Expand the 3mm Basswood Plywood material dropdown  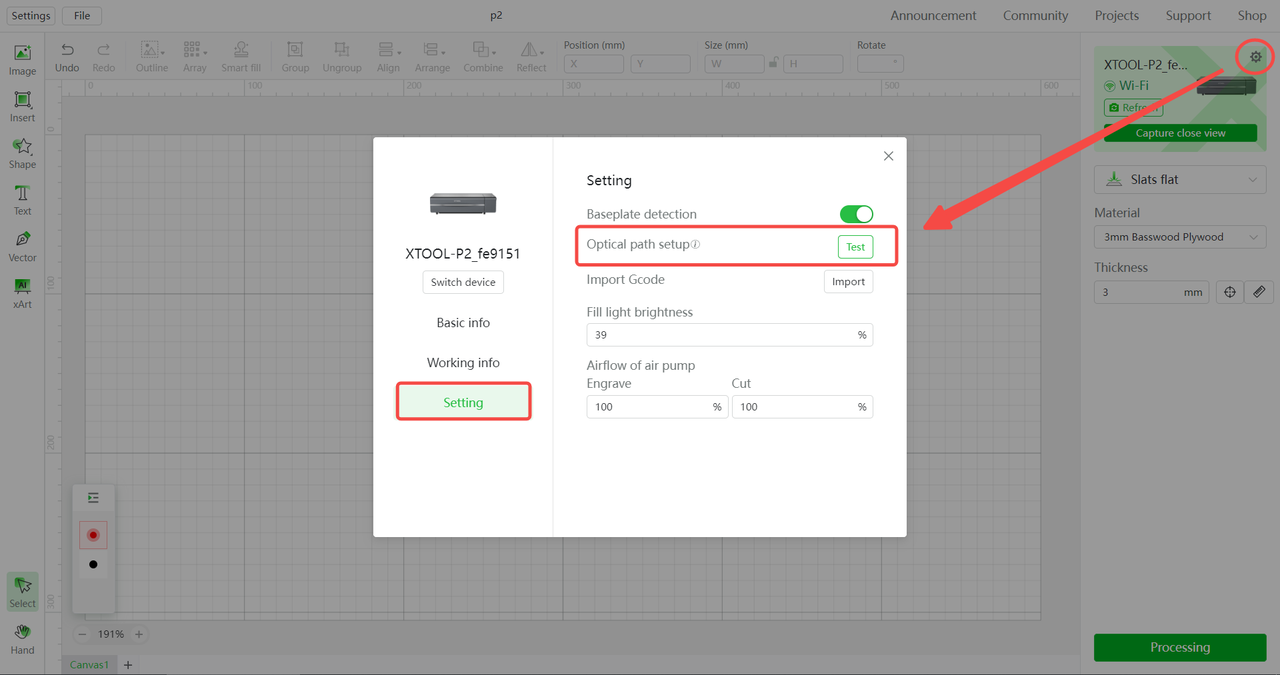[1180, 237]
